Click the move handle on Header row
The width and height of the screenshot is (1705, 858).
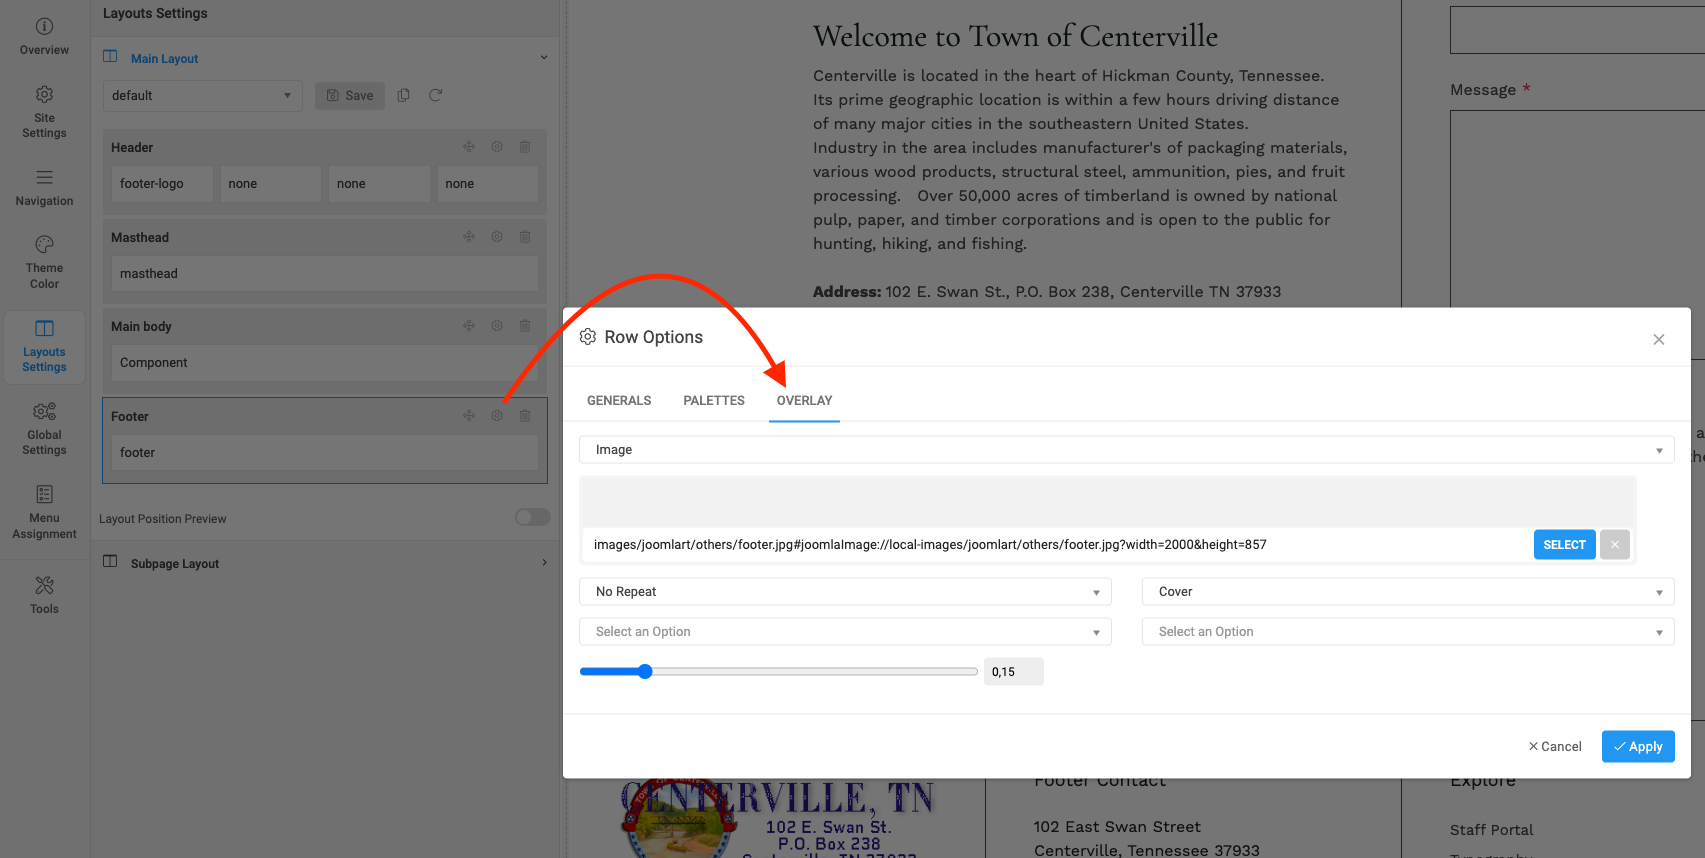coord(469,147)
